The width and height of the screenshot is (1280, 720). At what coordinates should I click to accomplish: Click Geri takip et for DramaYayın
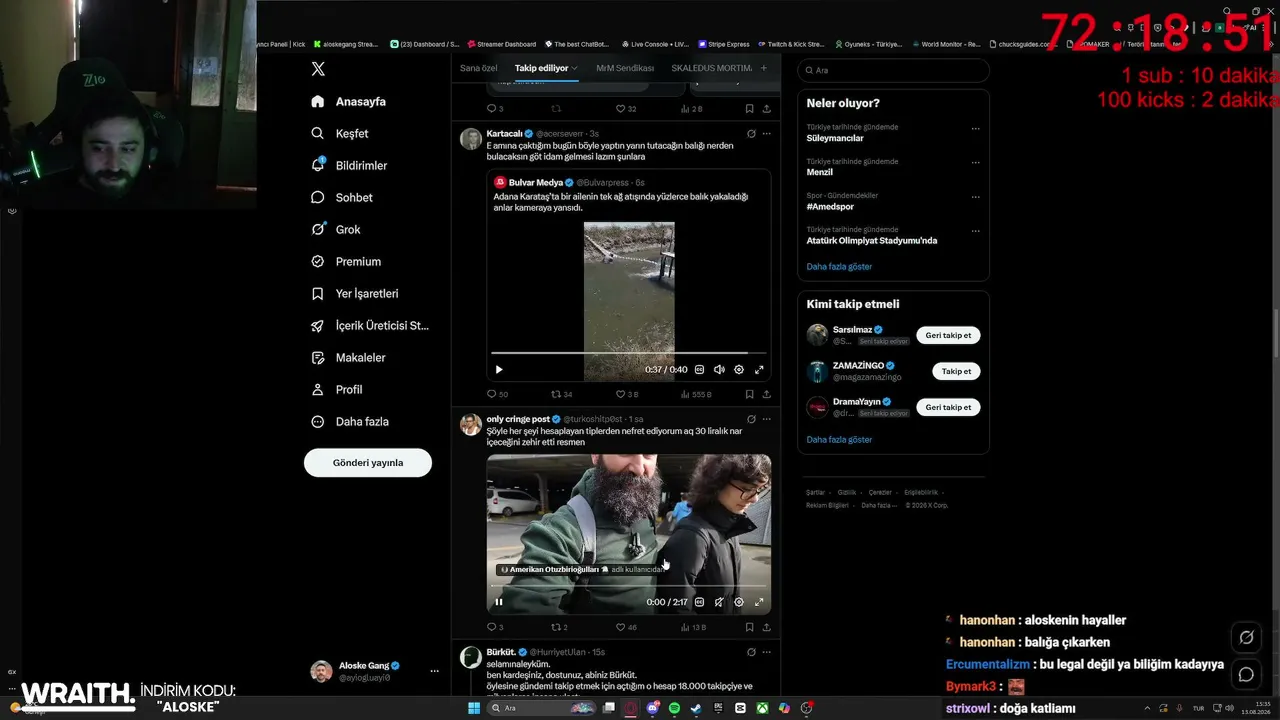pos(948,407)
